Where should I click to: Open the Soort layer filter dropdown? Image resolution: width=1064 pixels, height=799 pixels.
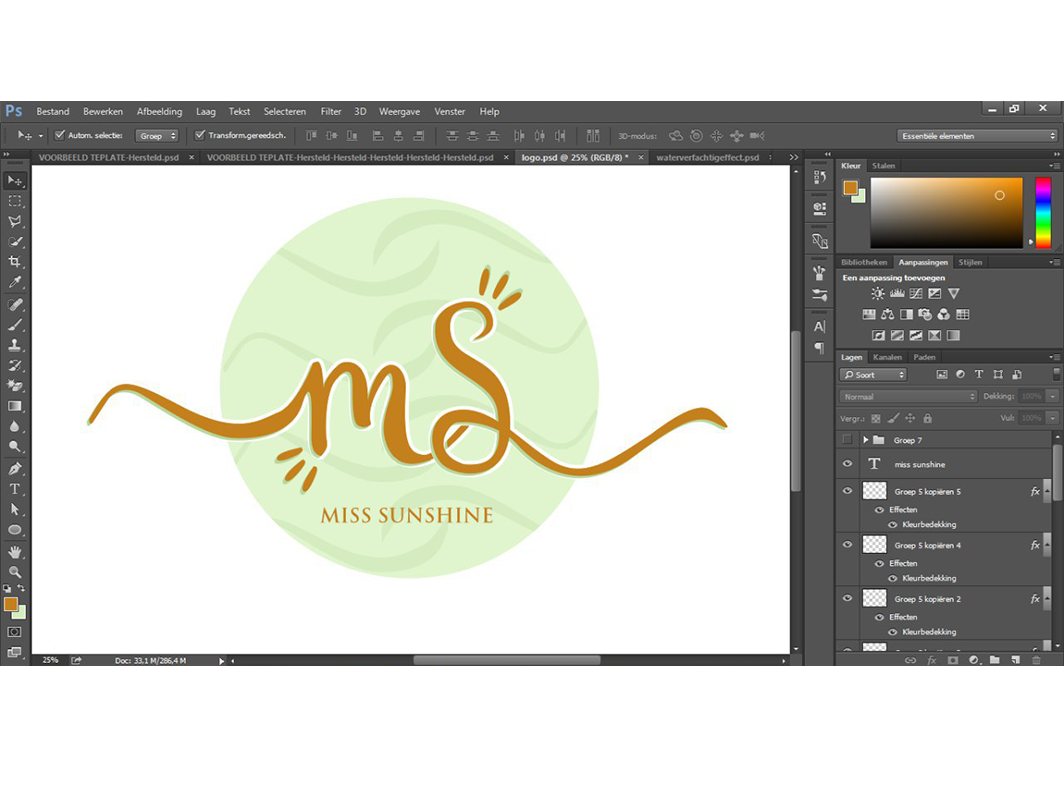pyautogui.click(x=873, y=375)
